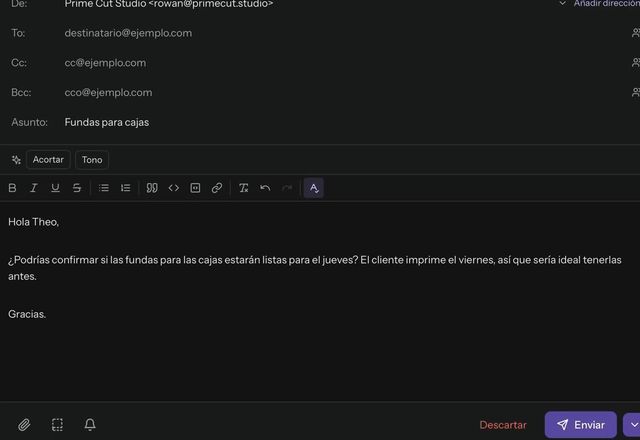Image resolution: width=640 pixels, height=440 pixels.
Task: Click the AI sparkle icon
Action: [16, 160]
